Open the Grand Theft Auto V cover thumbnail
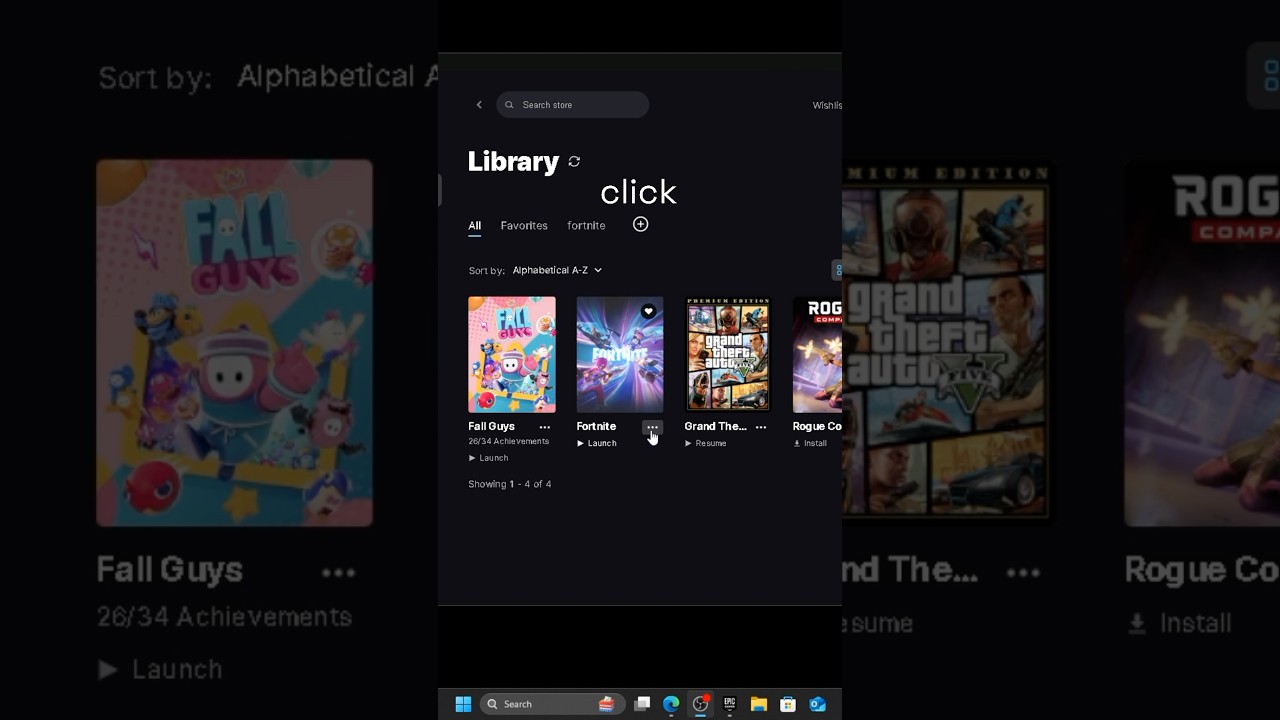Viewport: 1280px width, 720px height. 728,354
